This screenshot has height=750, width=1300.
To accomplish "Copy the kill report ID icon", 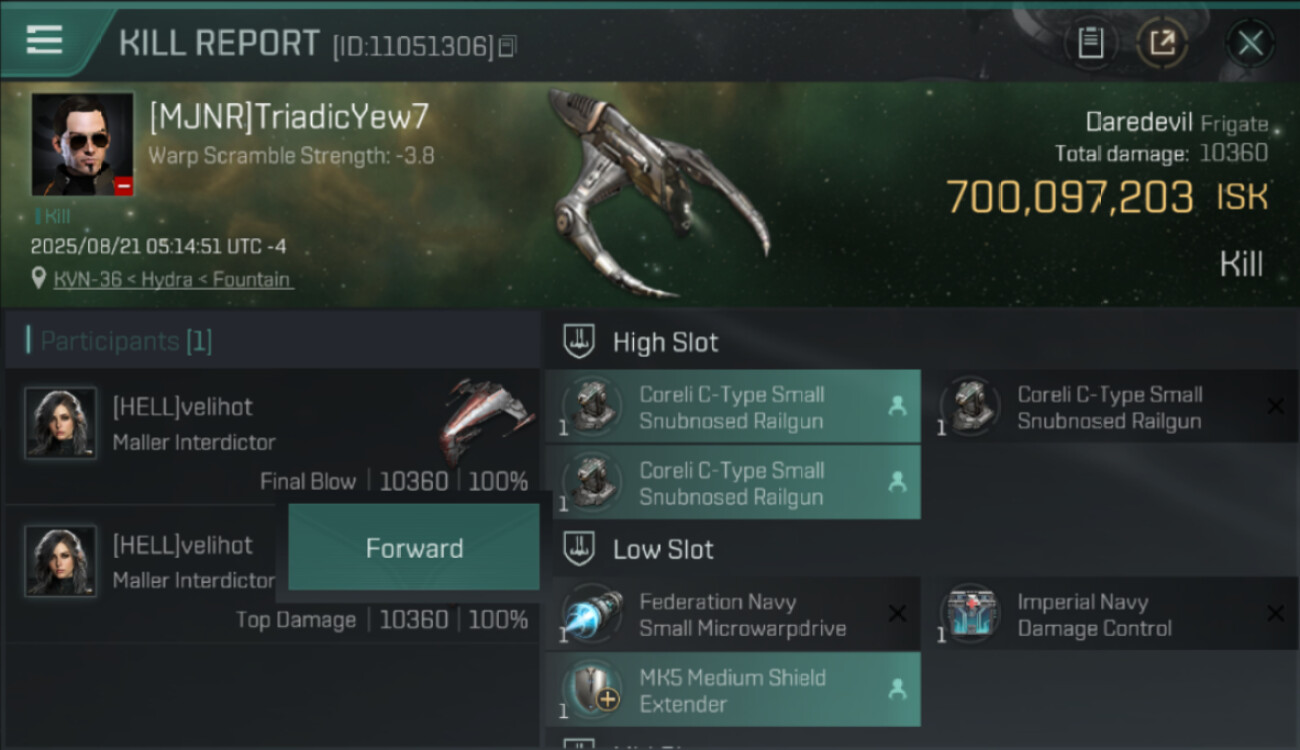I will click(508, 46).
